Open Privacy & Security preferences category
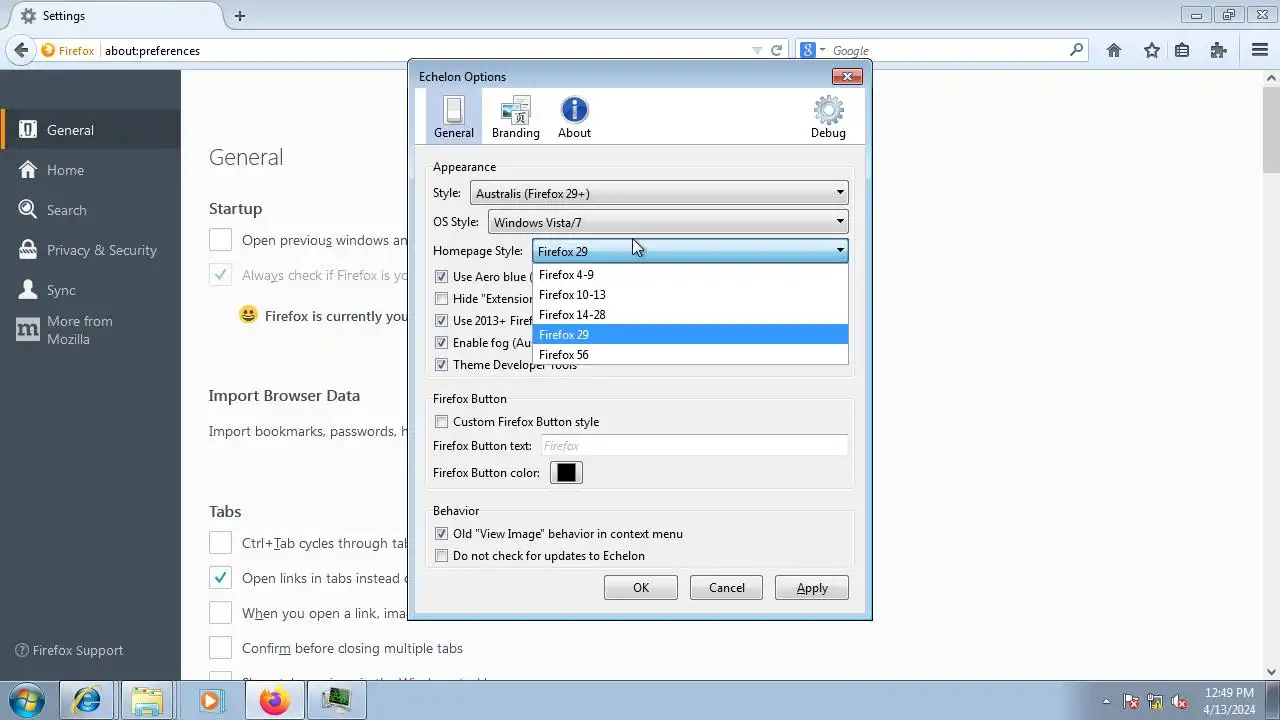1280x720 pixels. click(90, 250)
